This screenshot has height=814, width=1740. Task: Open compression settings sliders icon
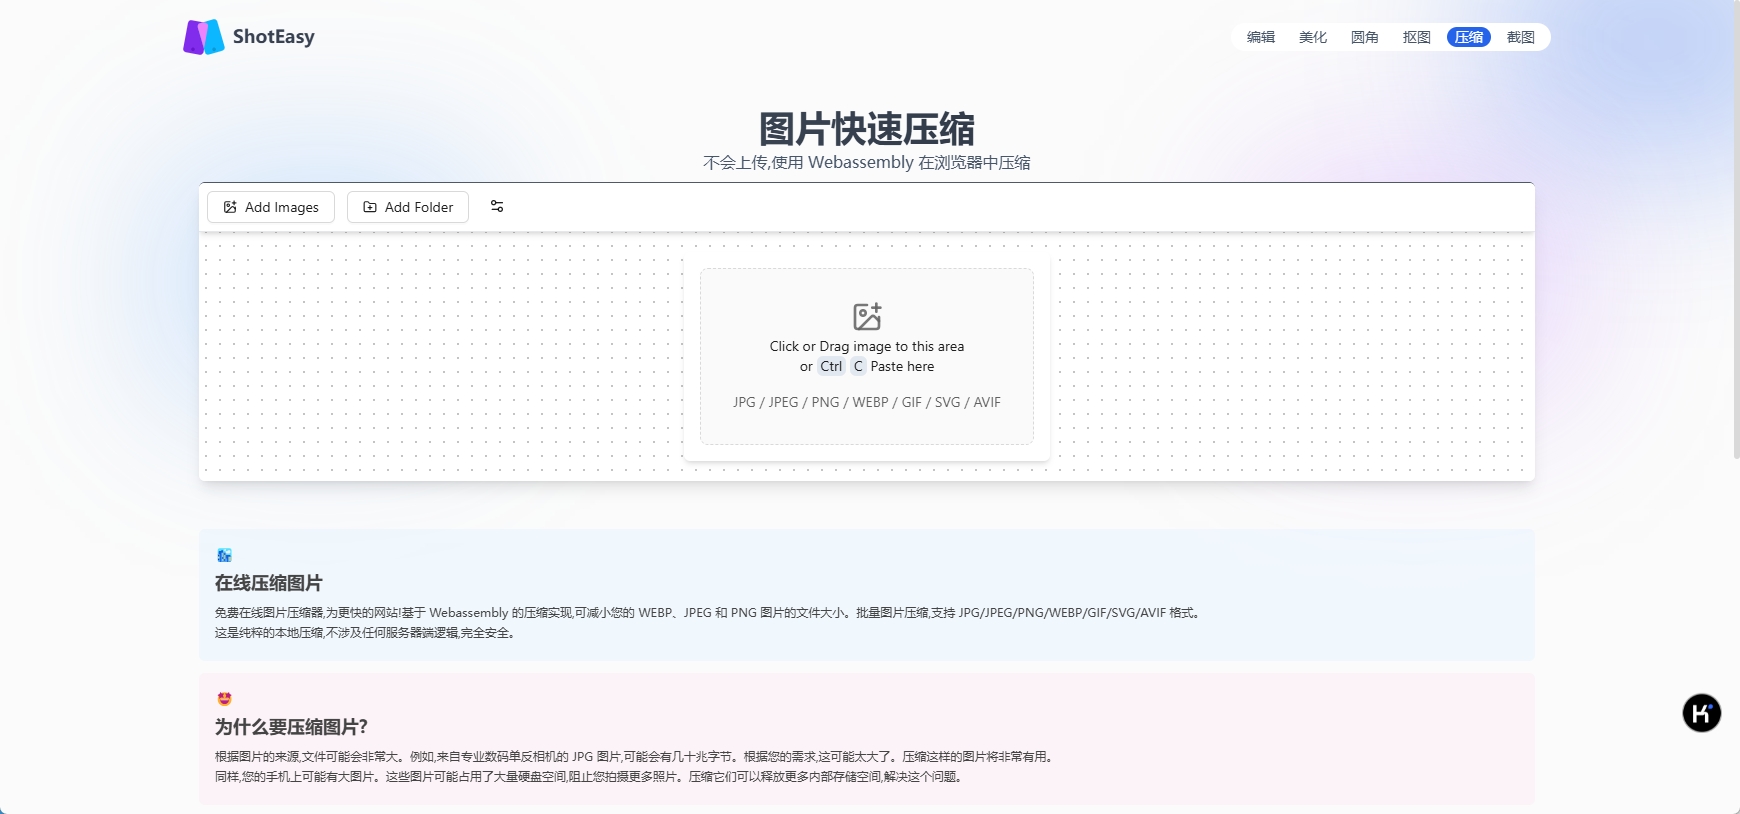pos(497,206)
